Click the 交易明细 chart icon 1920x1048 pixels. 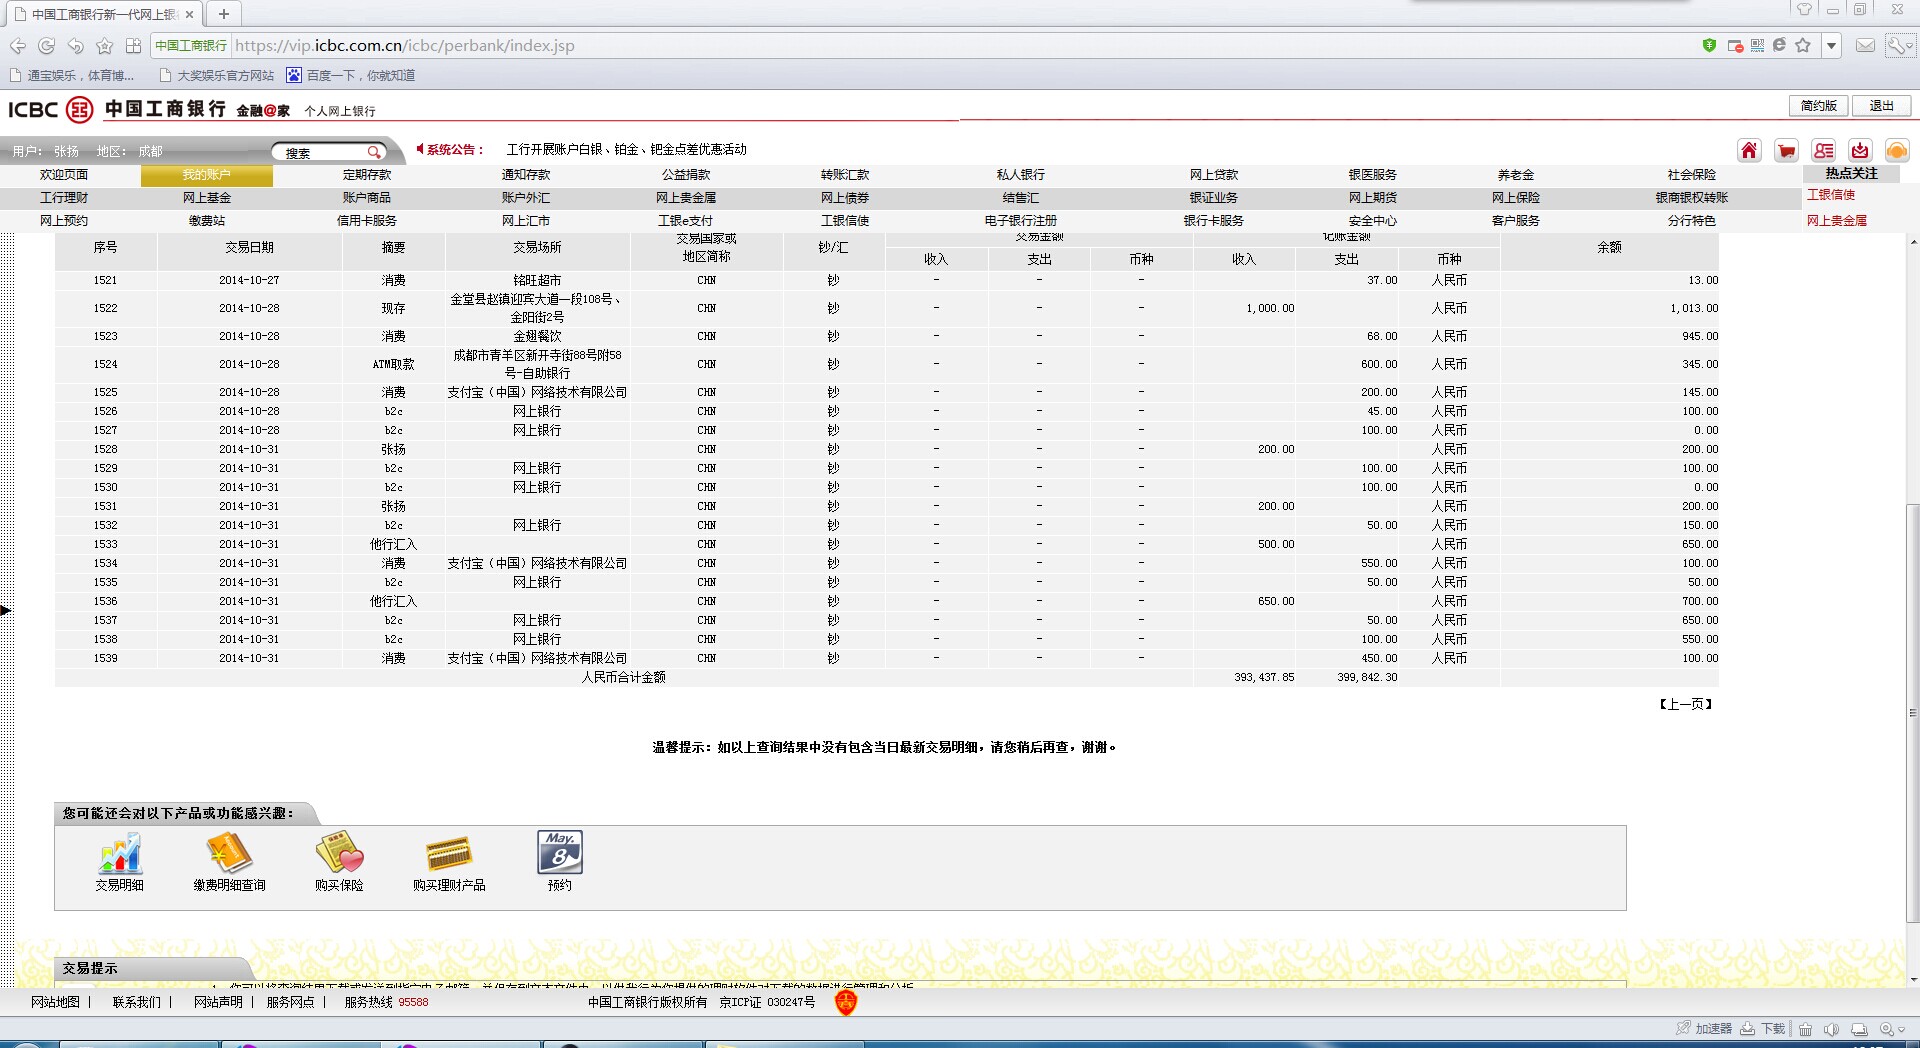[x=120, y=855]
